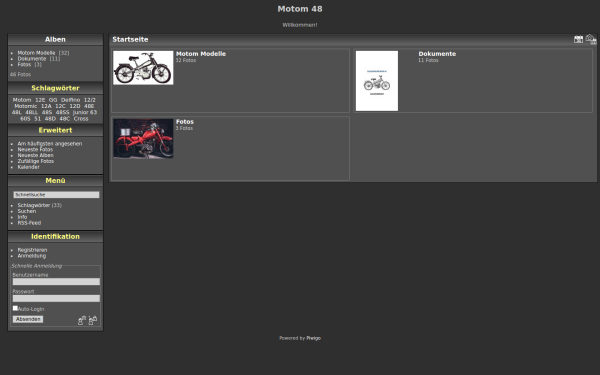Select Fotos [3] in Alben list
Screen dimensions: 600x375
pos(24,64)
